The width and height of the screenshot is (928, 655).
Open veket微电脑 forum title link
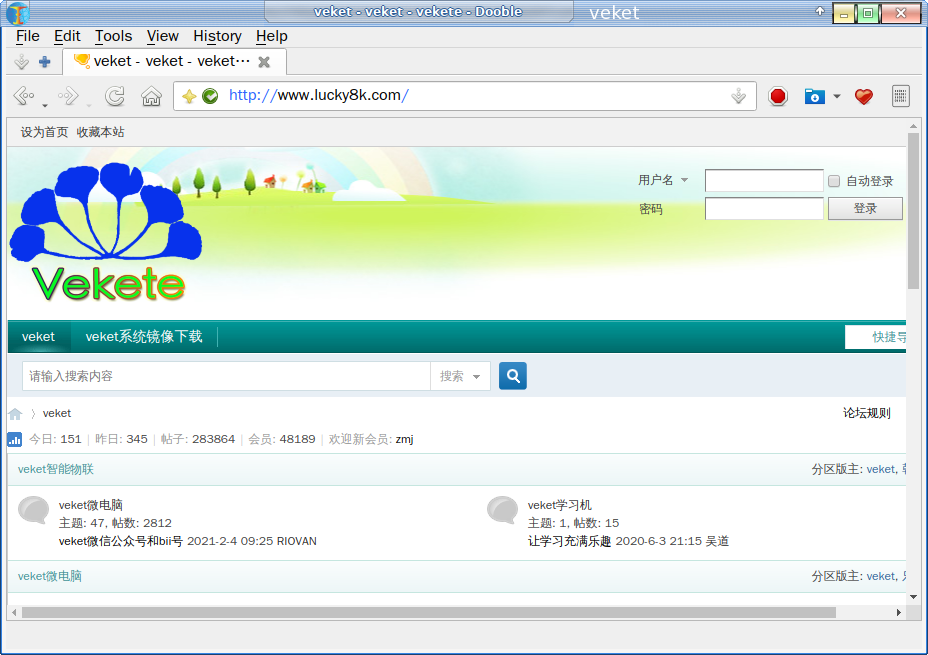(91, 505)
